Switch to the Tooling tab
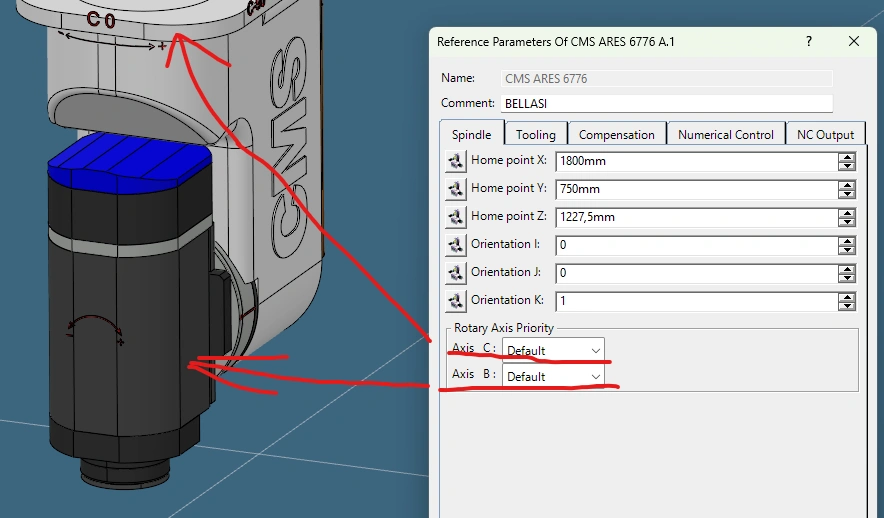 (536, 134)
